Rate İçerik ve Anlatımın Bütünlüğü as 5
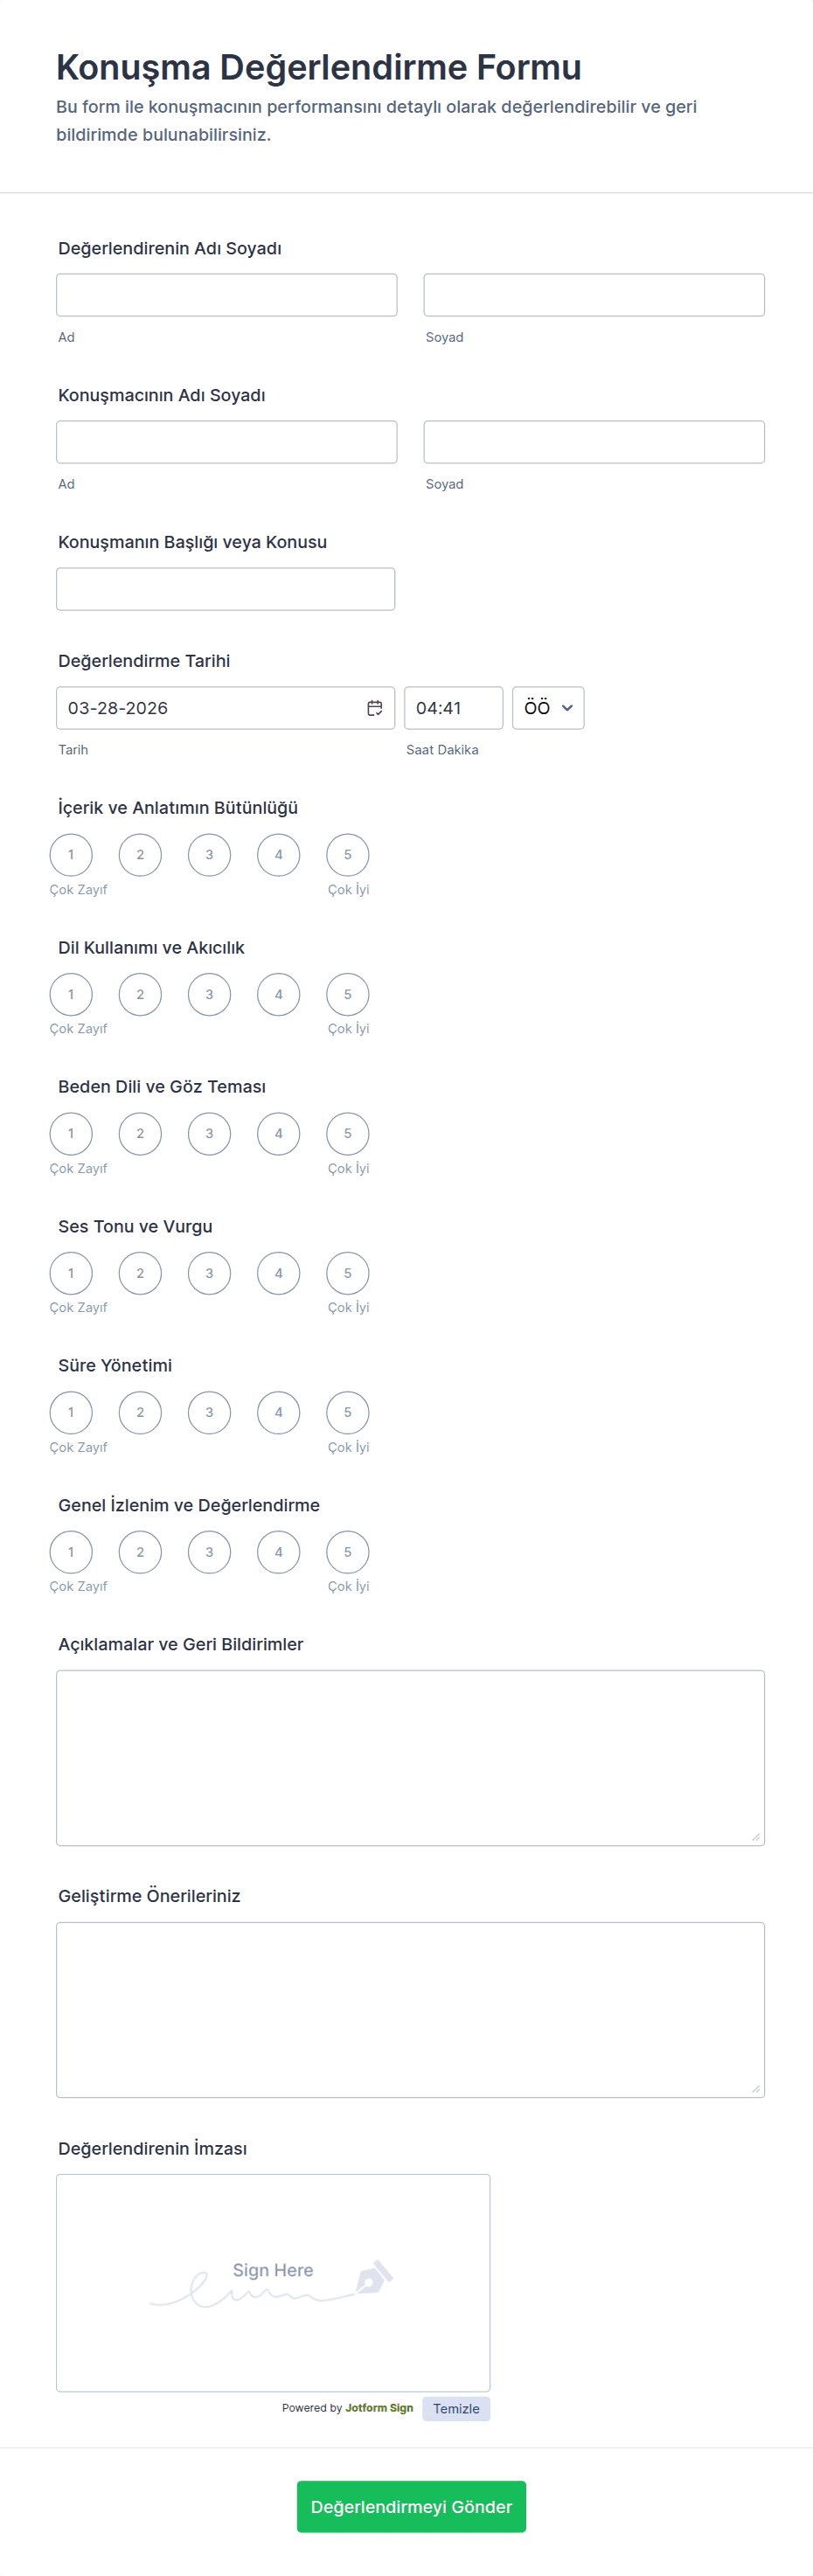This screenshot has height=2576, width=813. pos(347,855)
